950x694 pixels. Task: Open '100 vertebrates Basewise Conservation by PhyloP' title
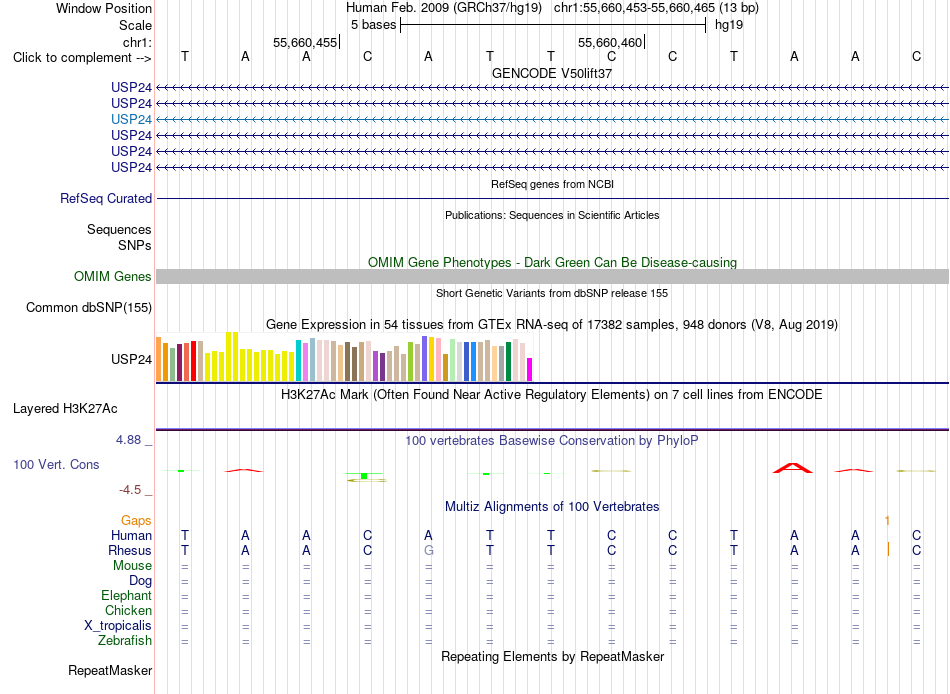tap(552, 441)
